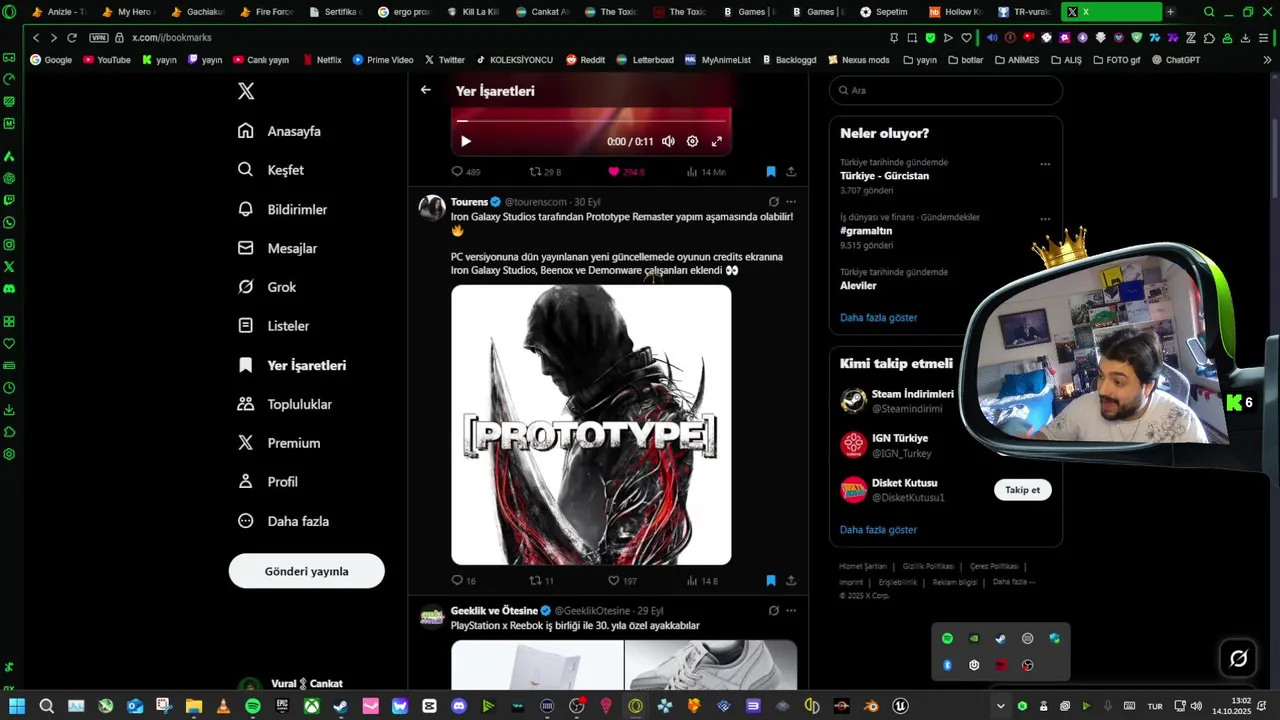
Task: Expand the Daha fazla menu
Action: pos(283,521)
